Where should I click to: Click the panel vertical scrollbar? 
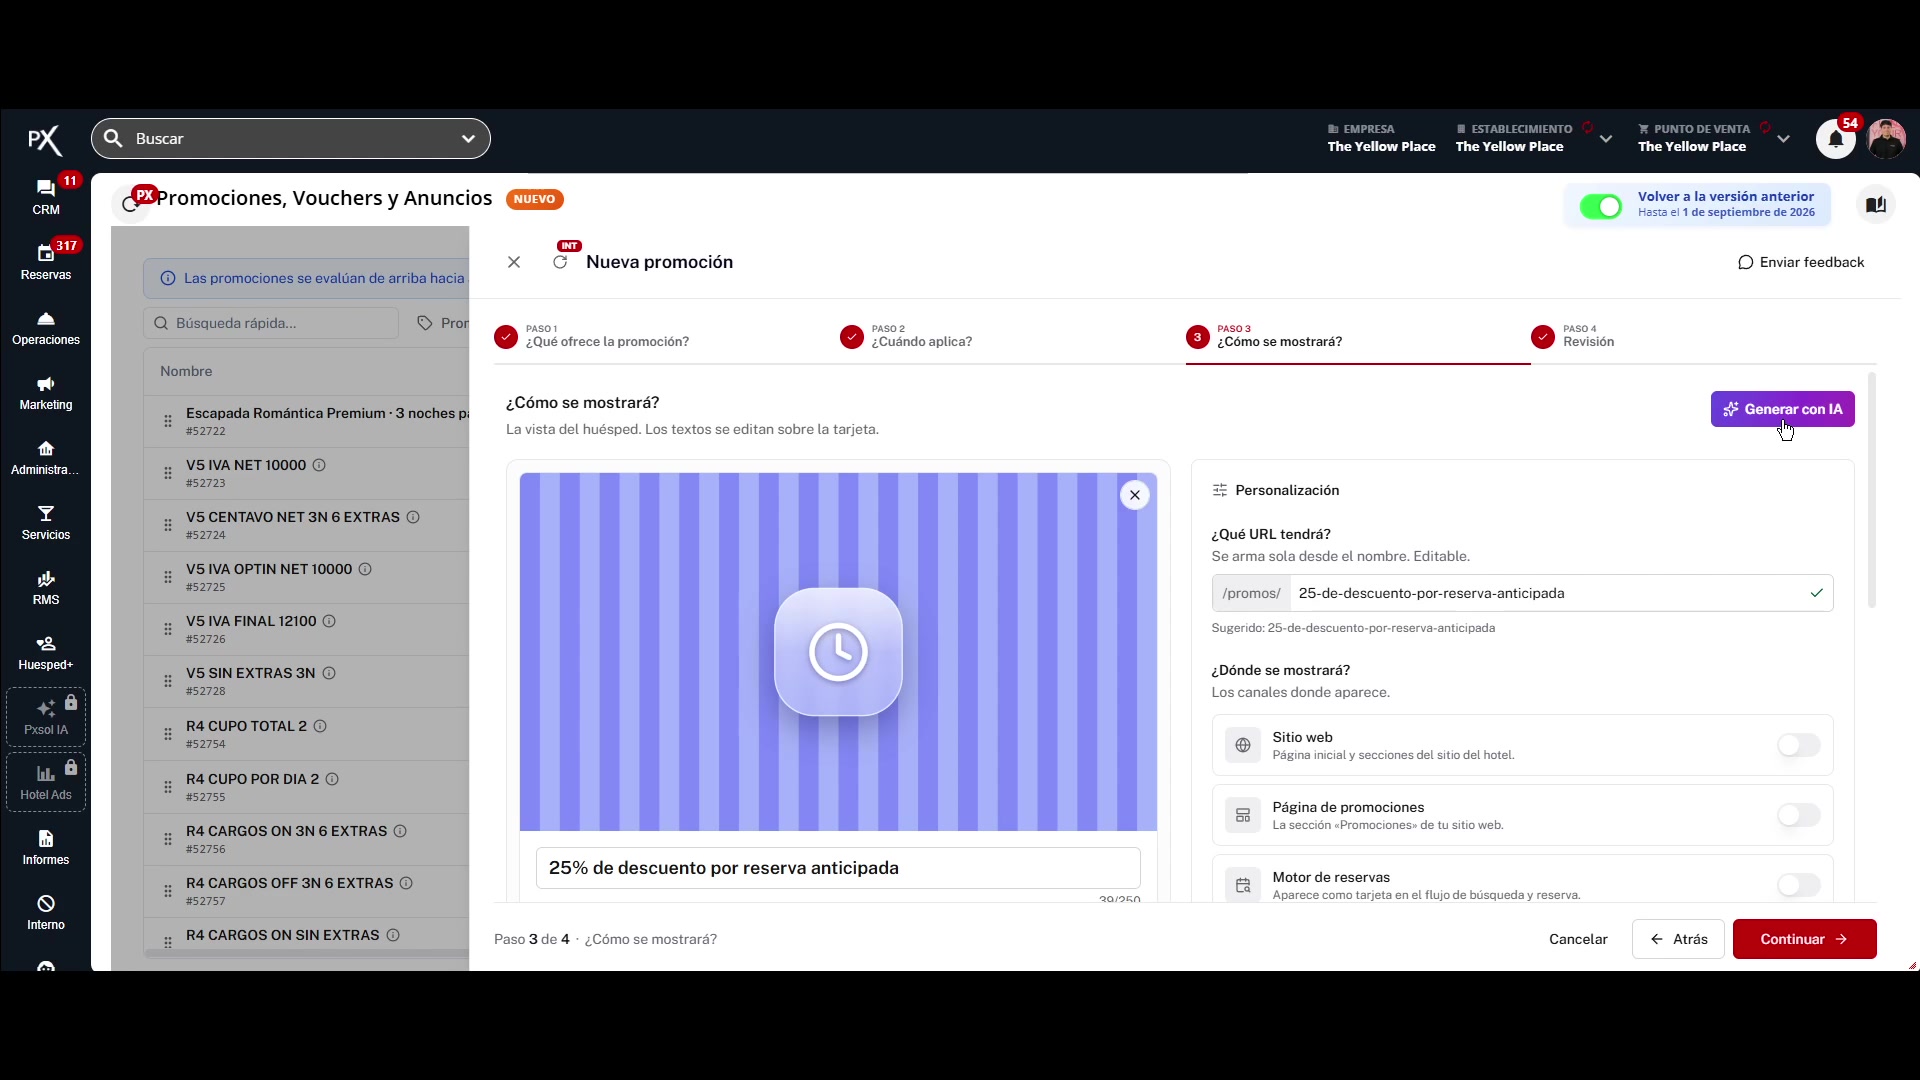pos(1871,490)
